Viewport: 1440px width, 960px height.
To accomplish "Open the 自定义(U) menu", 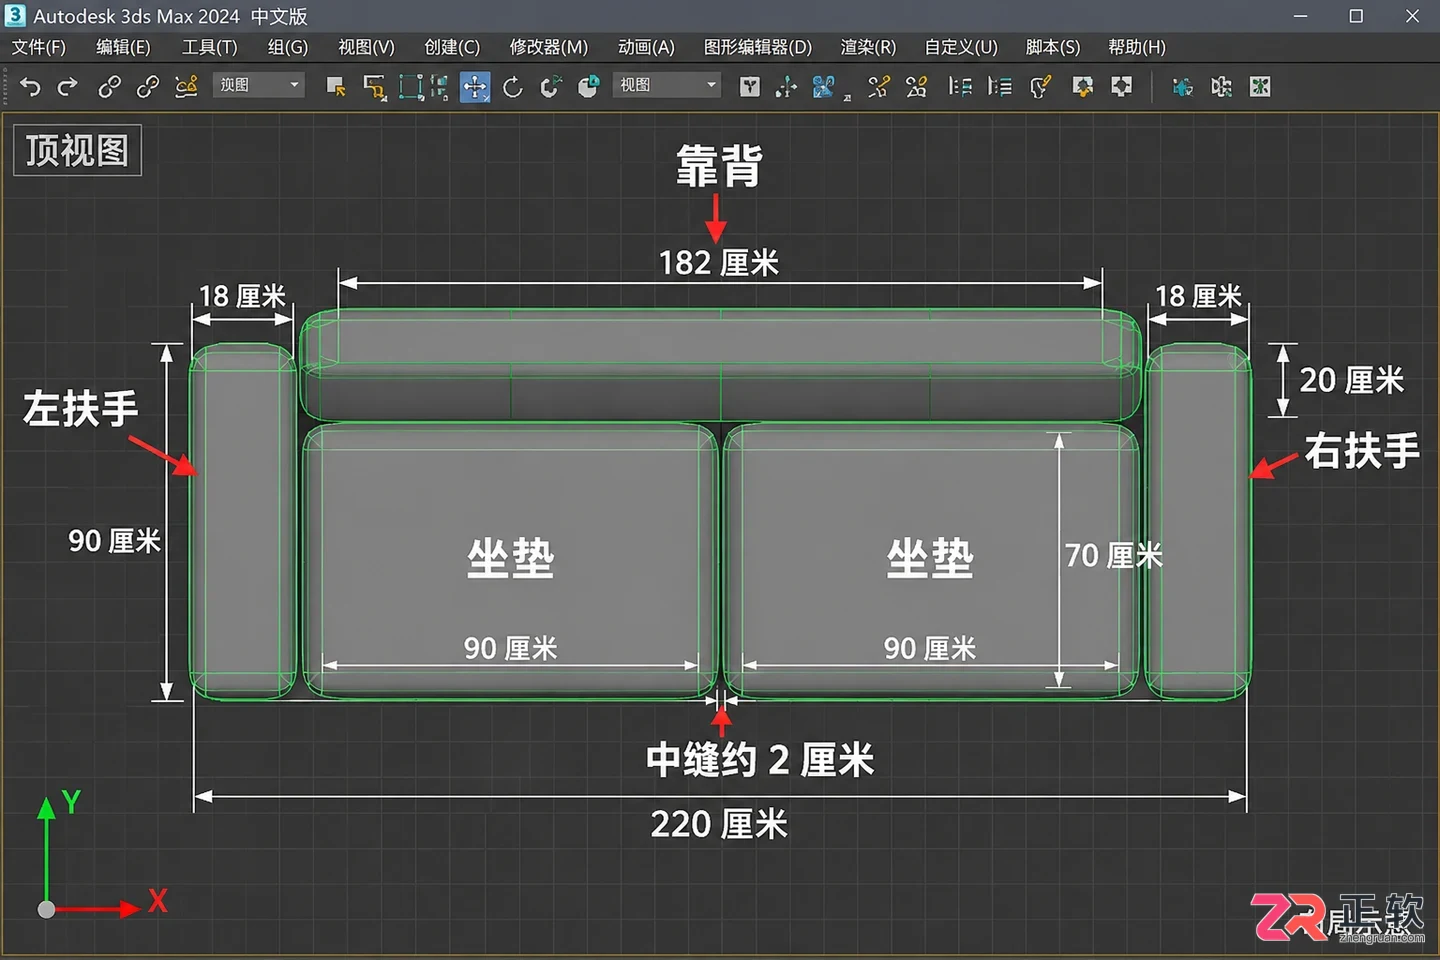I will [x=961, y=47].
